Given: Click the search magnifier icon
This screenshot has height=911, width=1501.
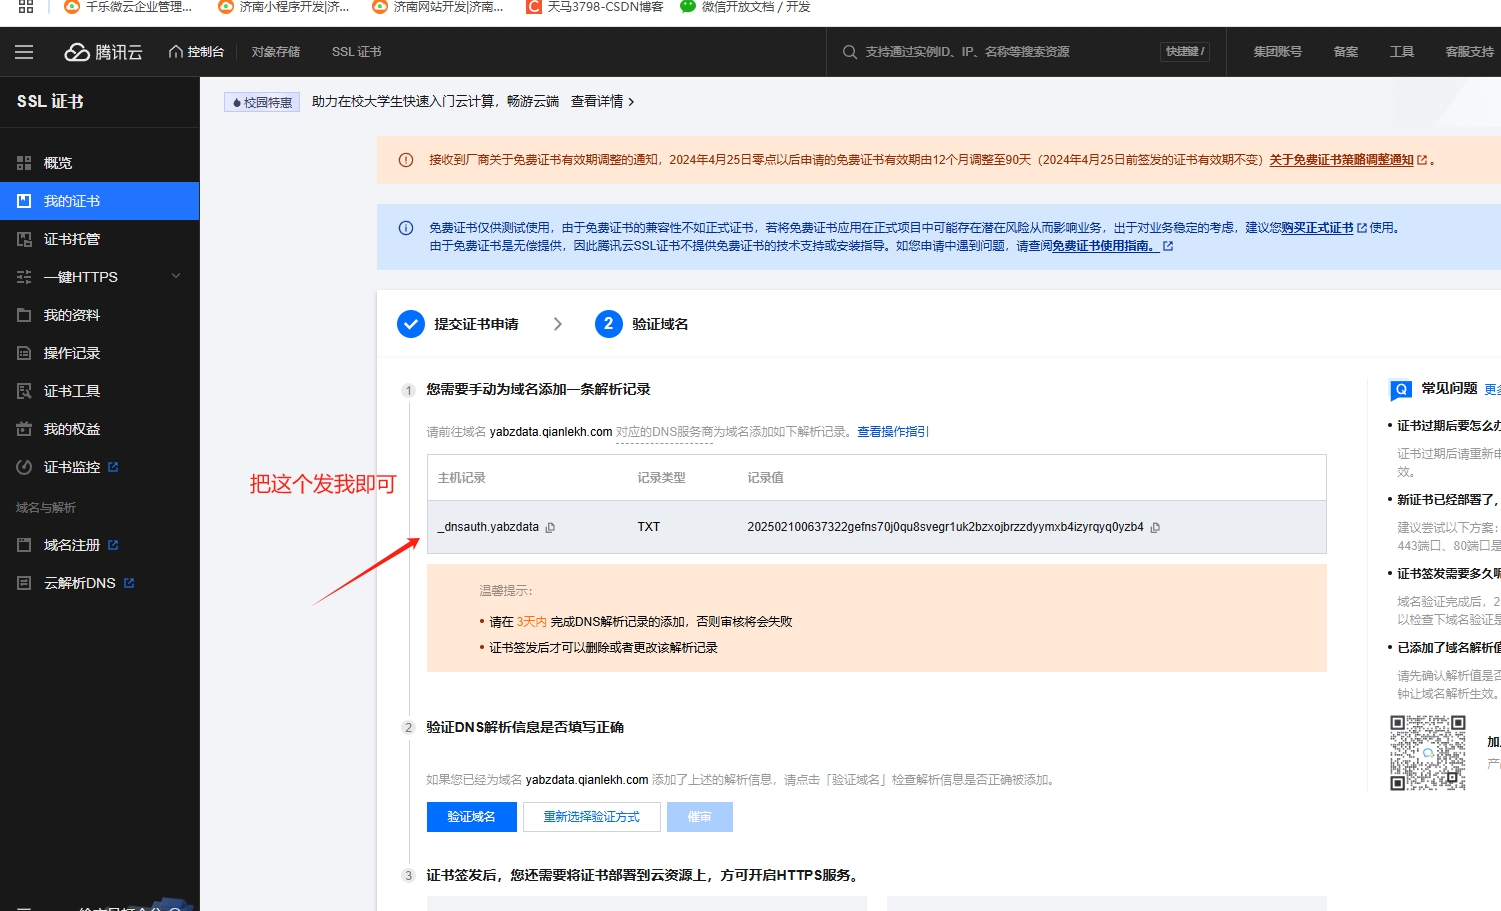Looking at the screenshot, I should 850,52.
